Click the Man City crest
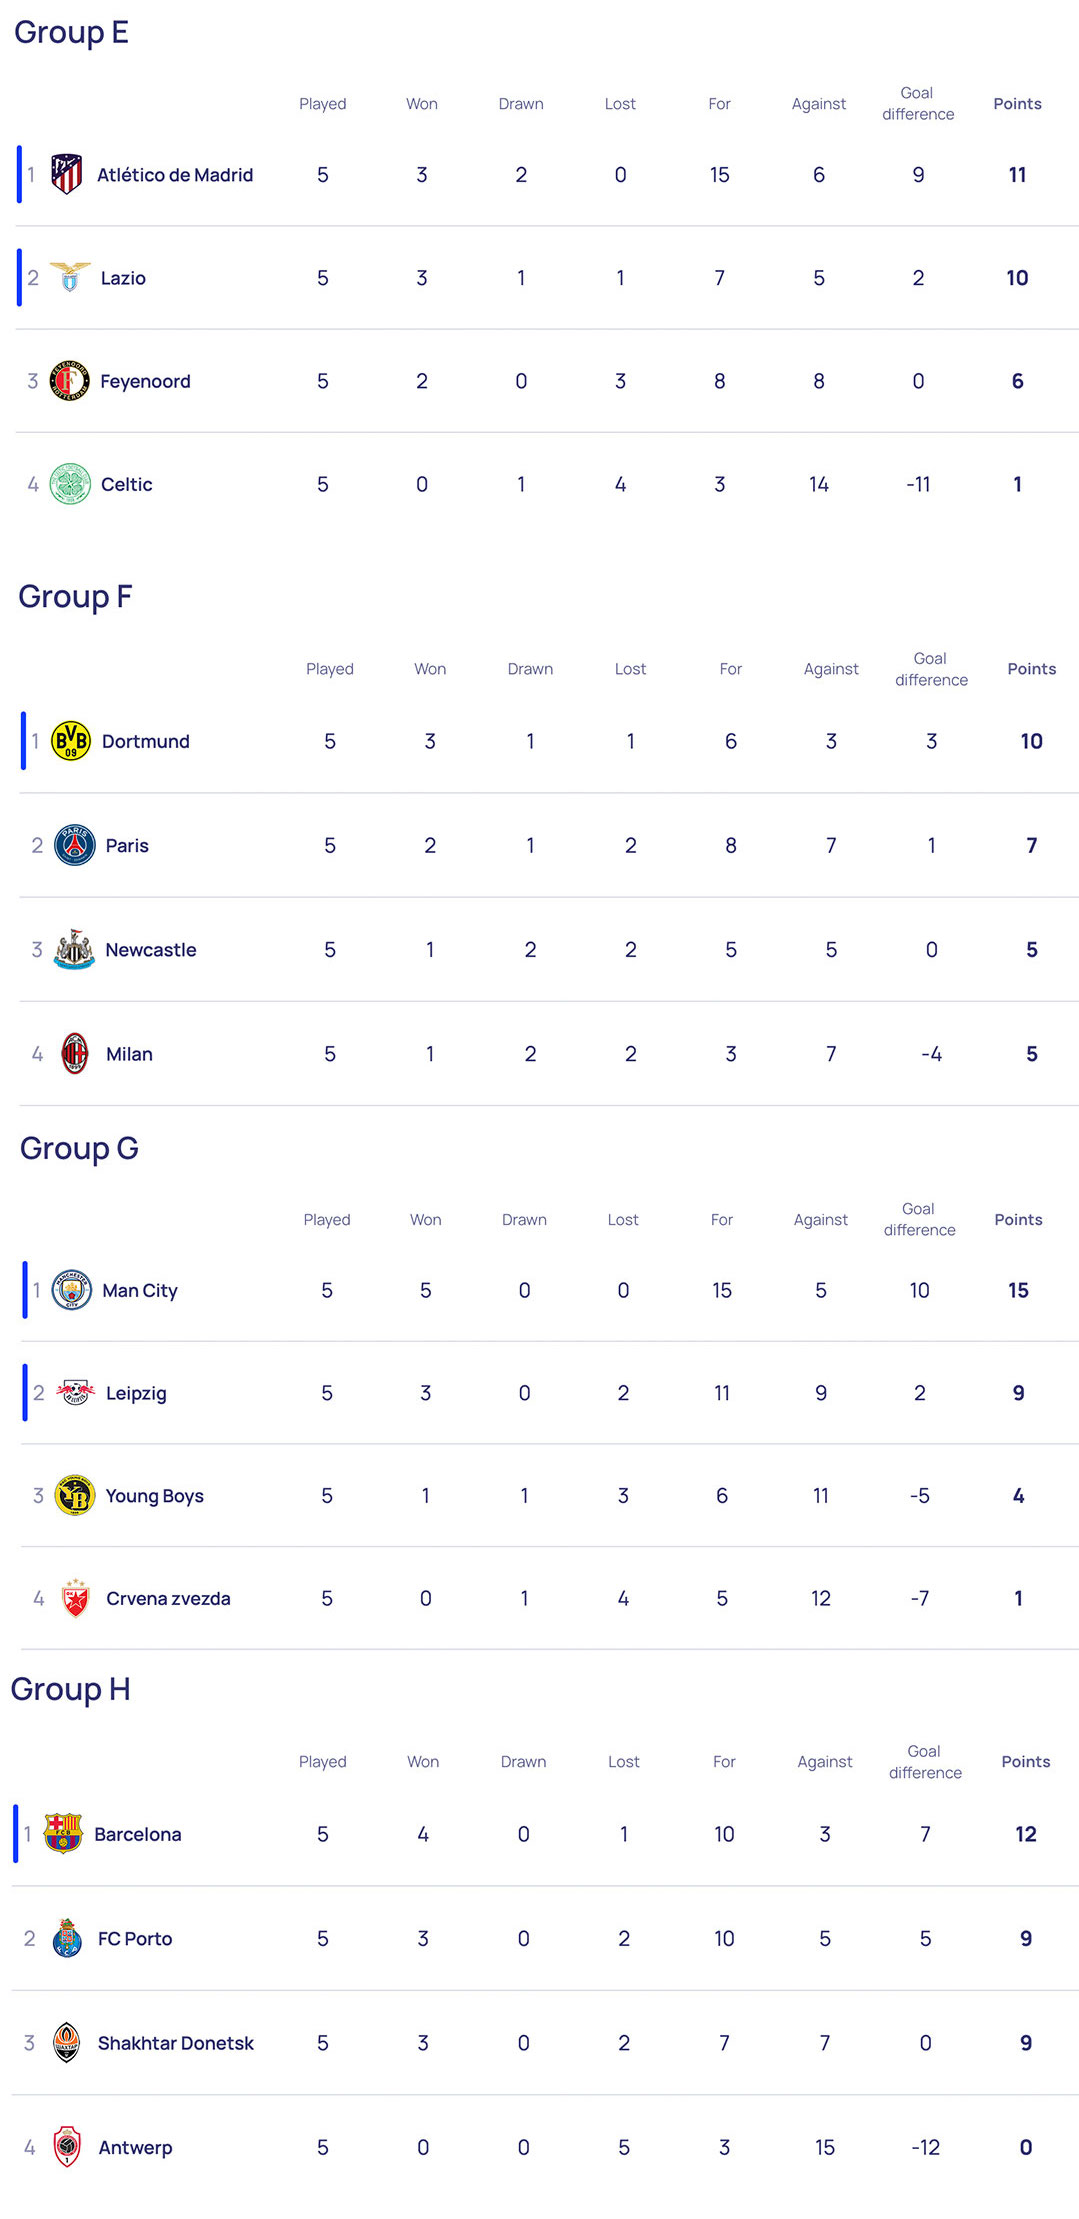The width and height of the screenshot is (1079, 2219). pyautogui.click(x=72, y=1290)
